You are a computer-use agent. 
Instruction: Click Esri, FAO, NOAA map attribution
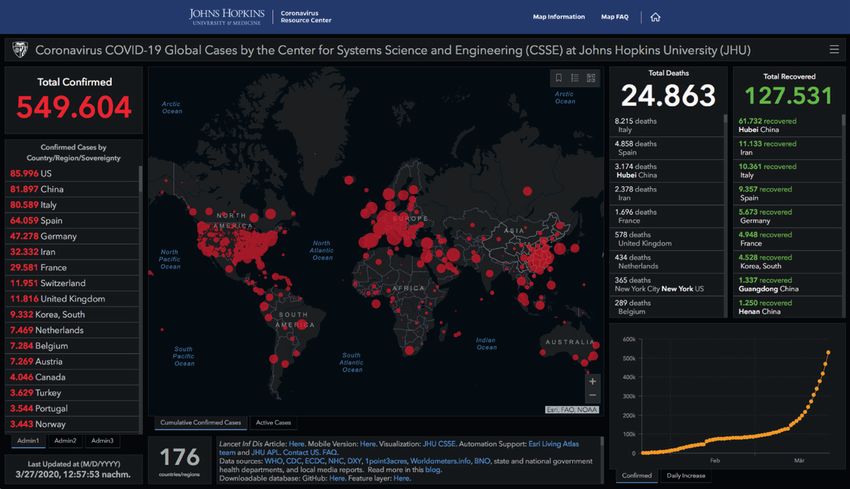[x=572, y=410]
